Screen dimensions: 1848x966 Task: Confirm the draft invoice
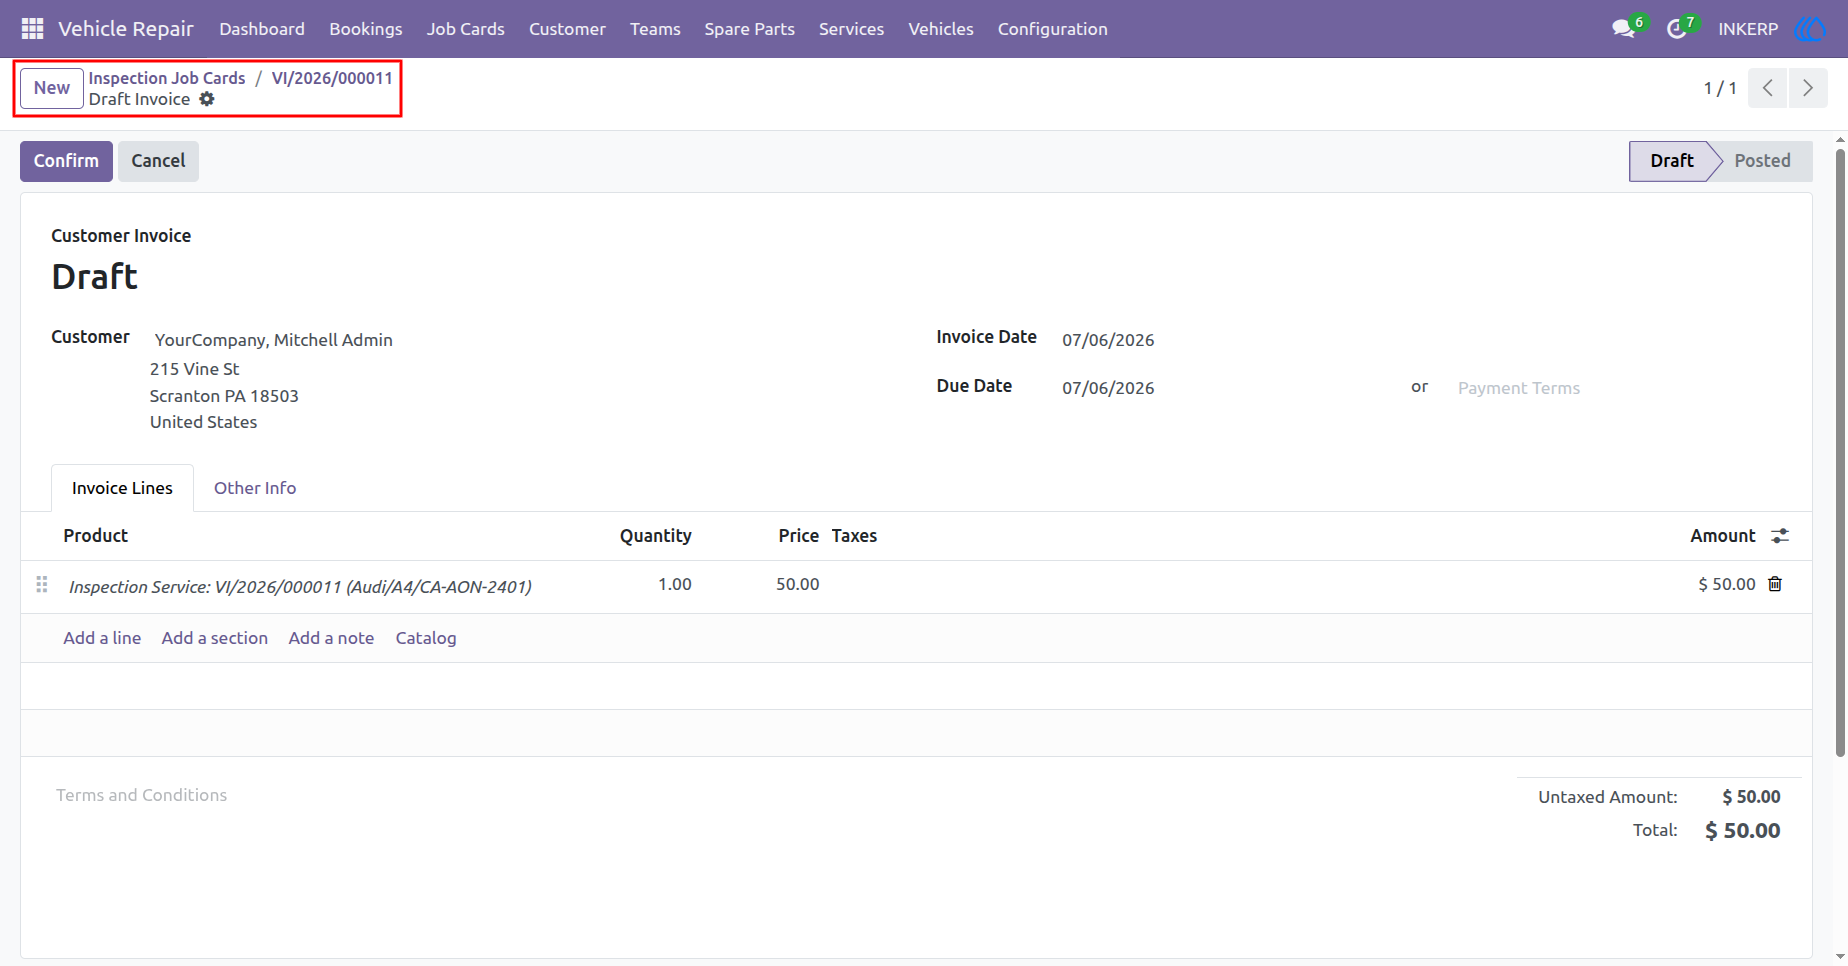coord(66,161)
